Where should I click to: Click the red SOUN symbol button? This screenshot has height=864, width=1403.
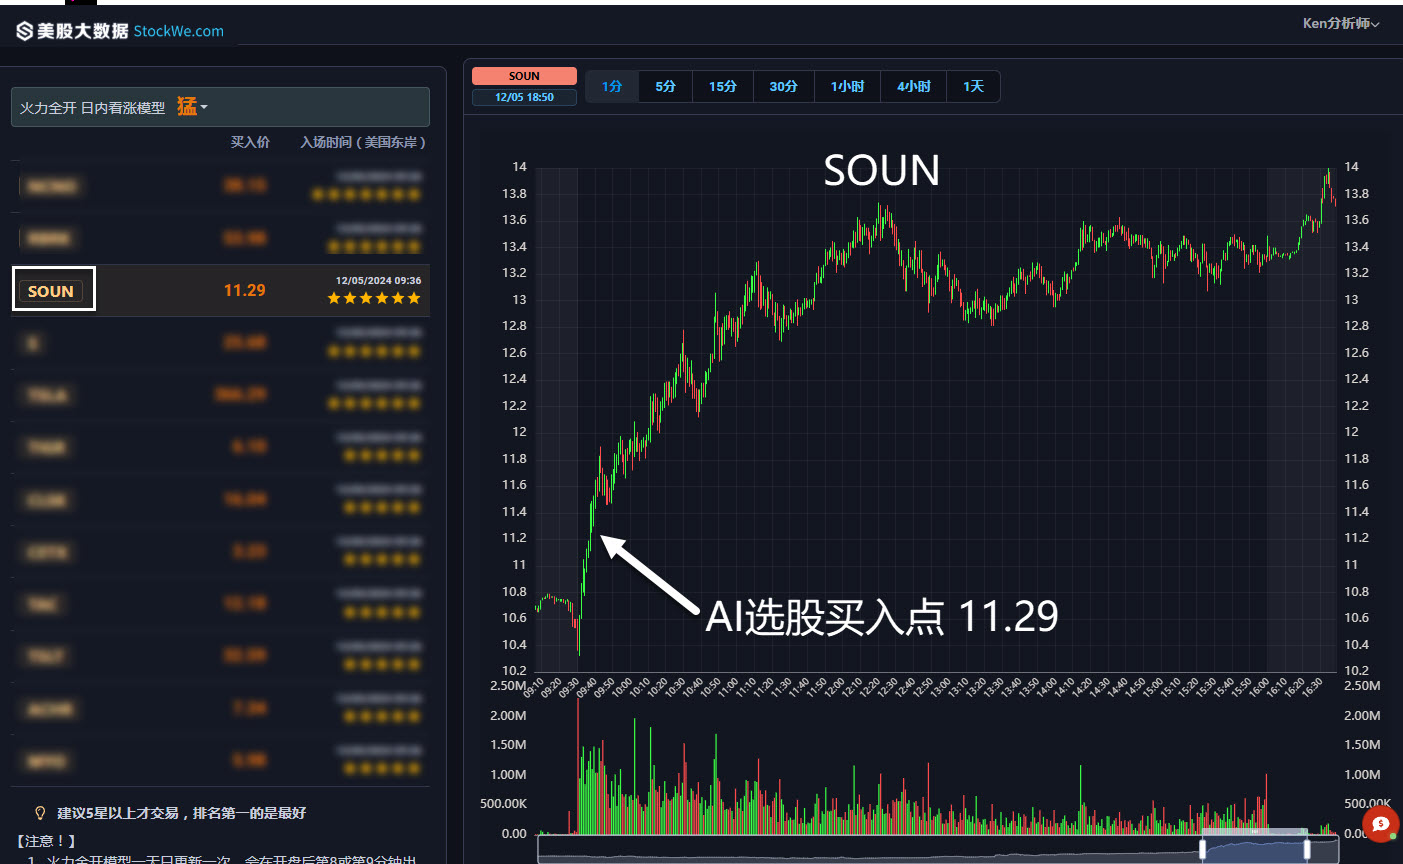524,76
